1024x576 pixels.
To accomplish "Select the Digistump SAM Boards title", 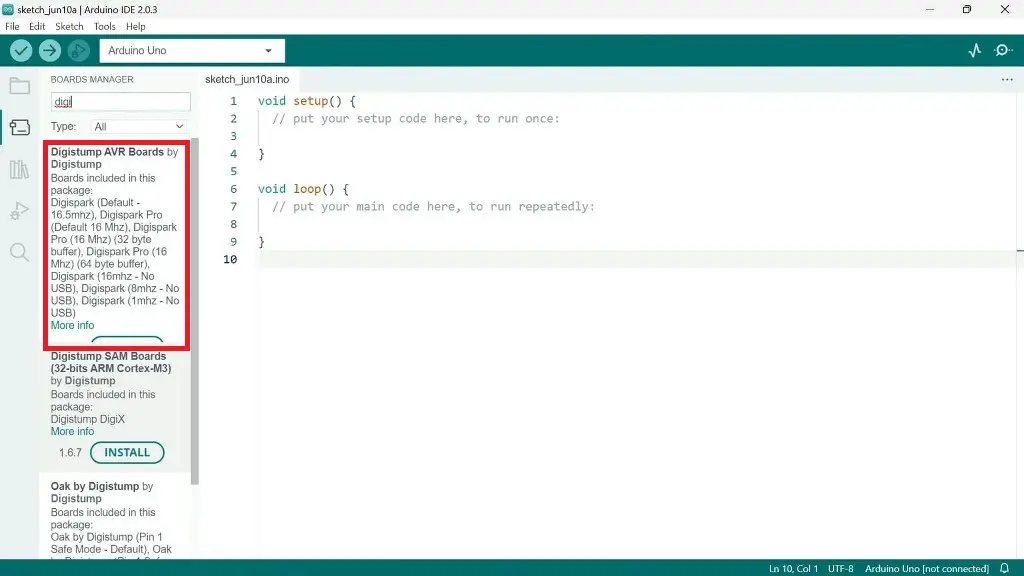I will point(111,362).
